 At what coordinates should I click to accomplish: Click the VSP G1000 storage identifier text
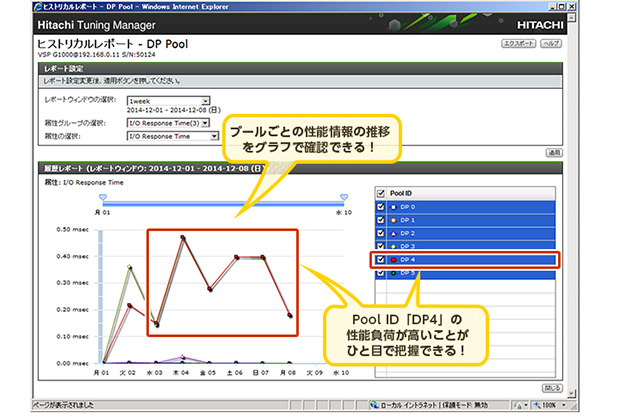96,55
